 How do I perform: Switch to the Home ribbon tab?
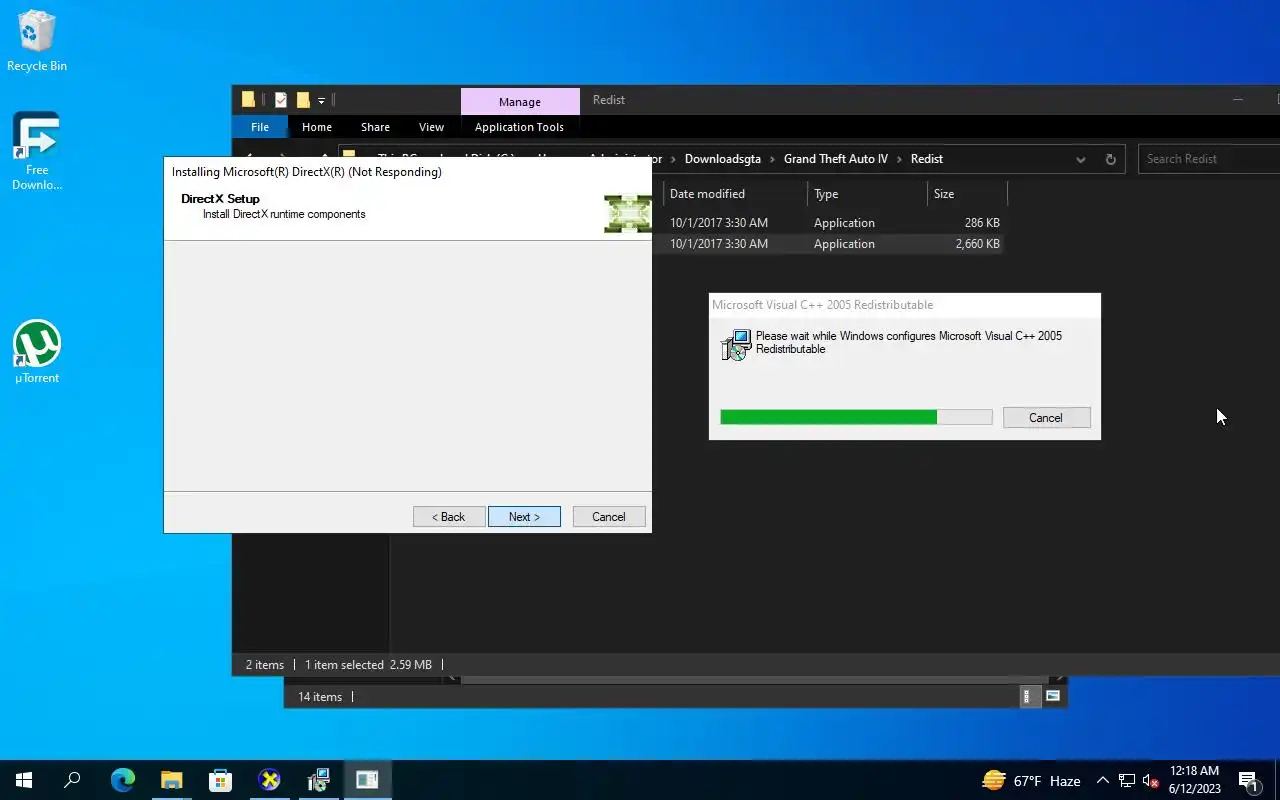(317, 127)
